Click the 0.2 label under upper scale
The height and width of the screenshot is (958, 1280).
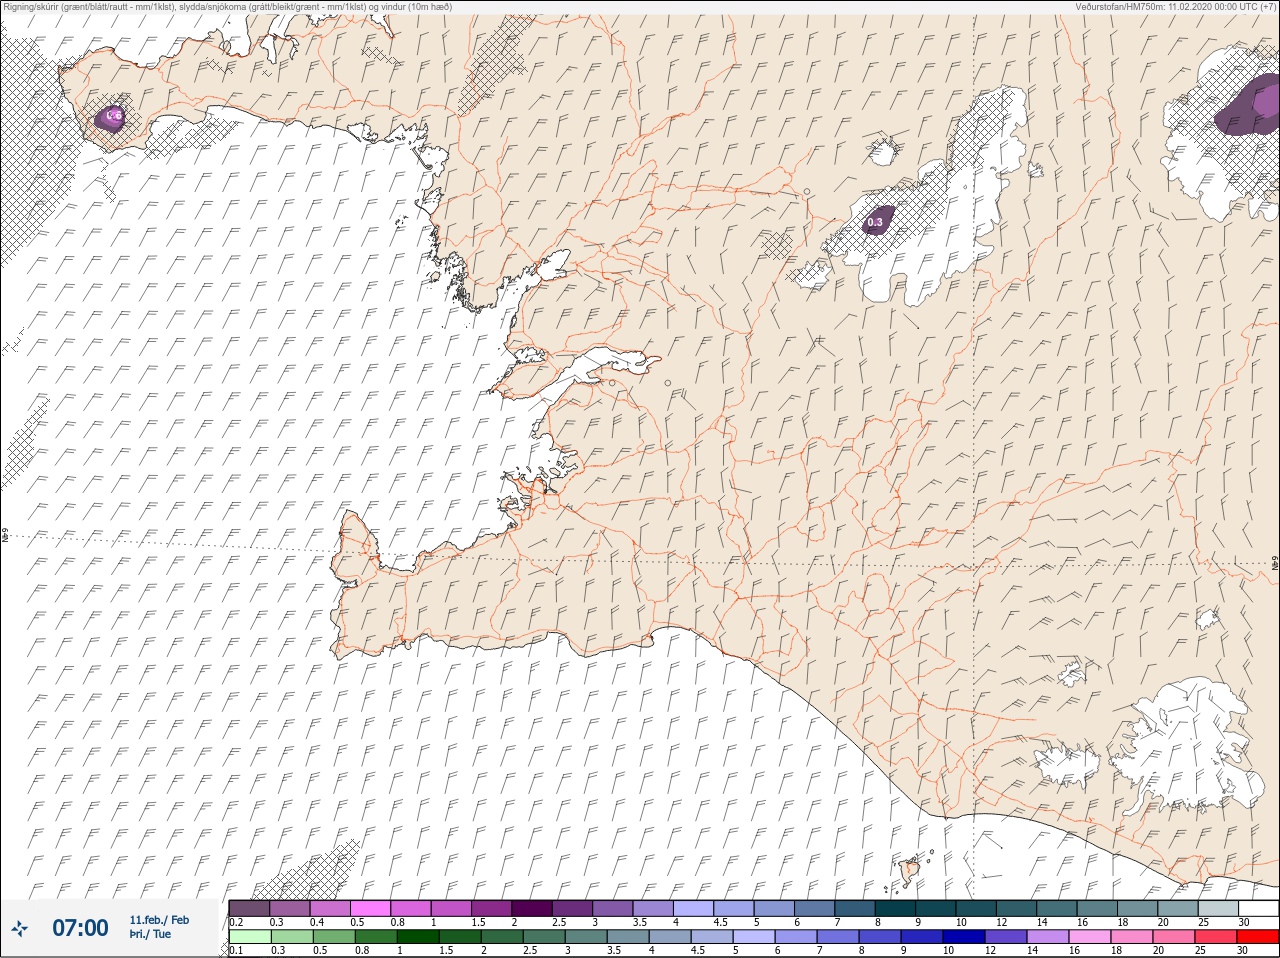point(236,922)
